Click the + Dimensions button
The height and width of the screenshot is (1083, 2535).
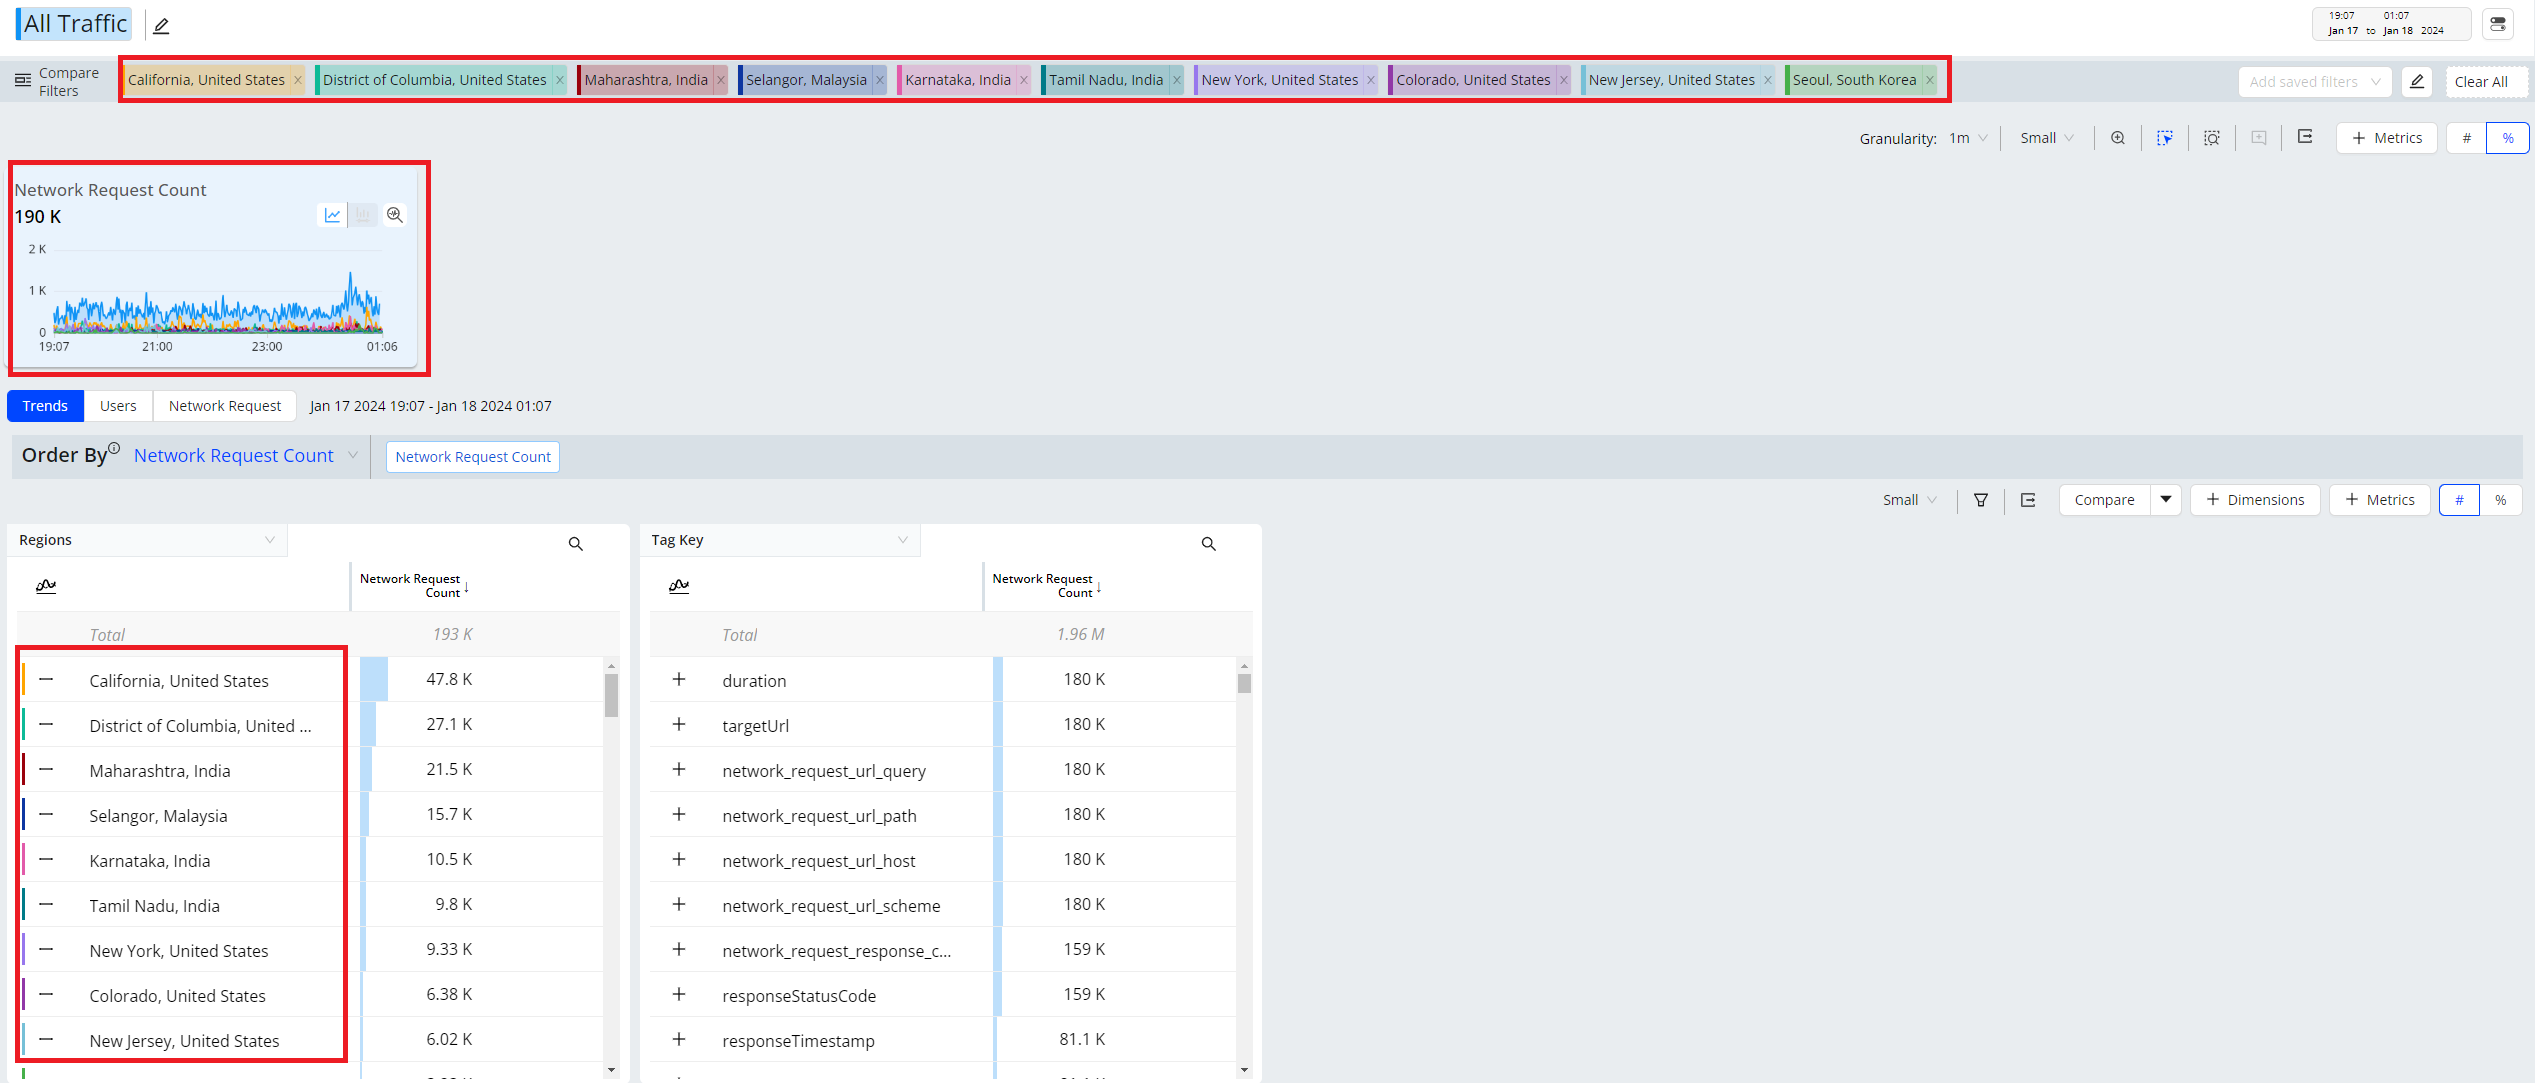[2254, 500]
